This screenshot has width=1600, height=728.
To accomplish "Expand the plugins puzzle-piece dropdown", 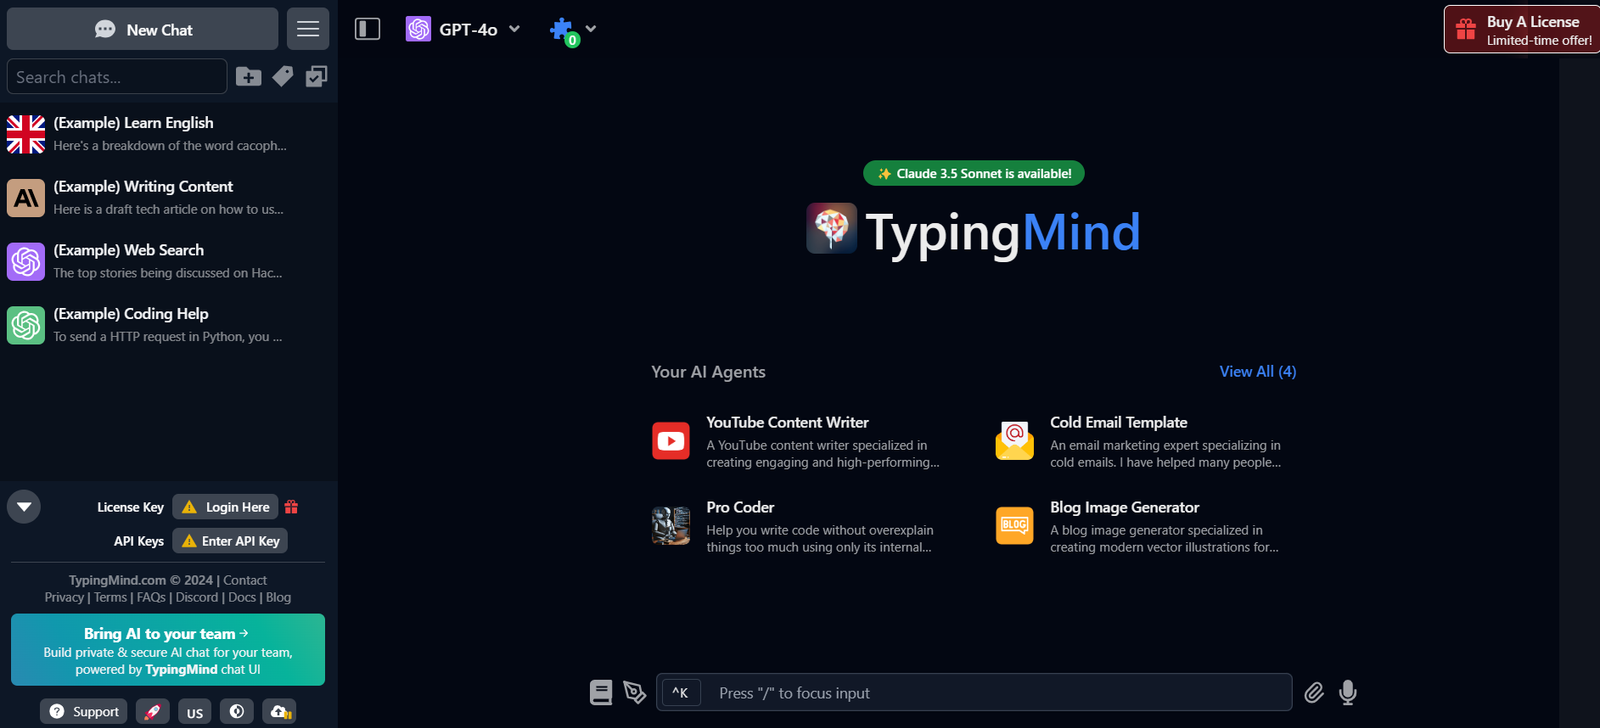I will point(573,30).
